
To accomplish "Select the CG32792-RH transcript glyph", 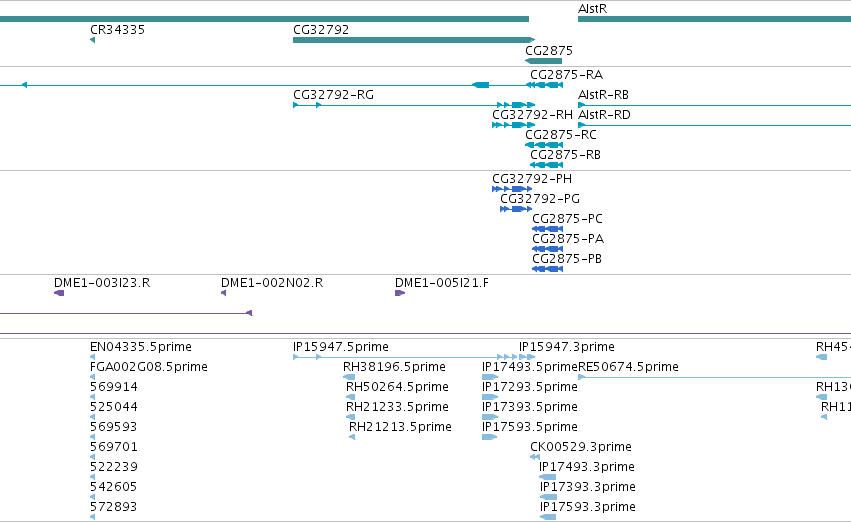I will 513,125.
